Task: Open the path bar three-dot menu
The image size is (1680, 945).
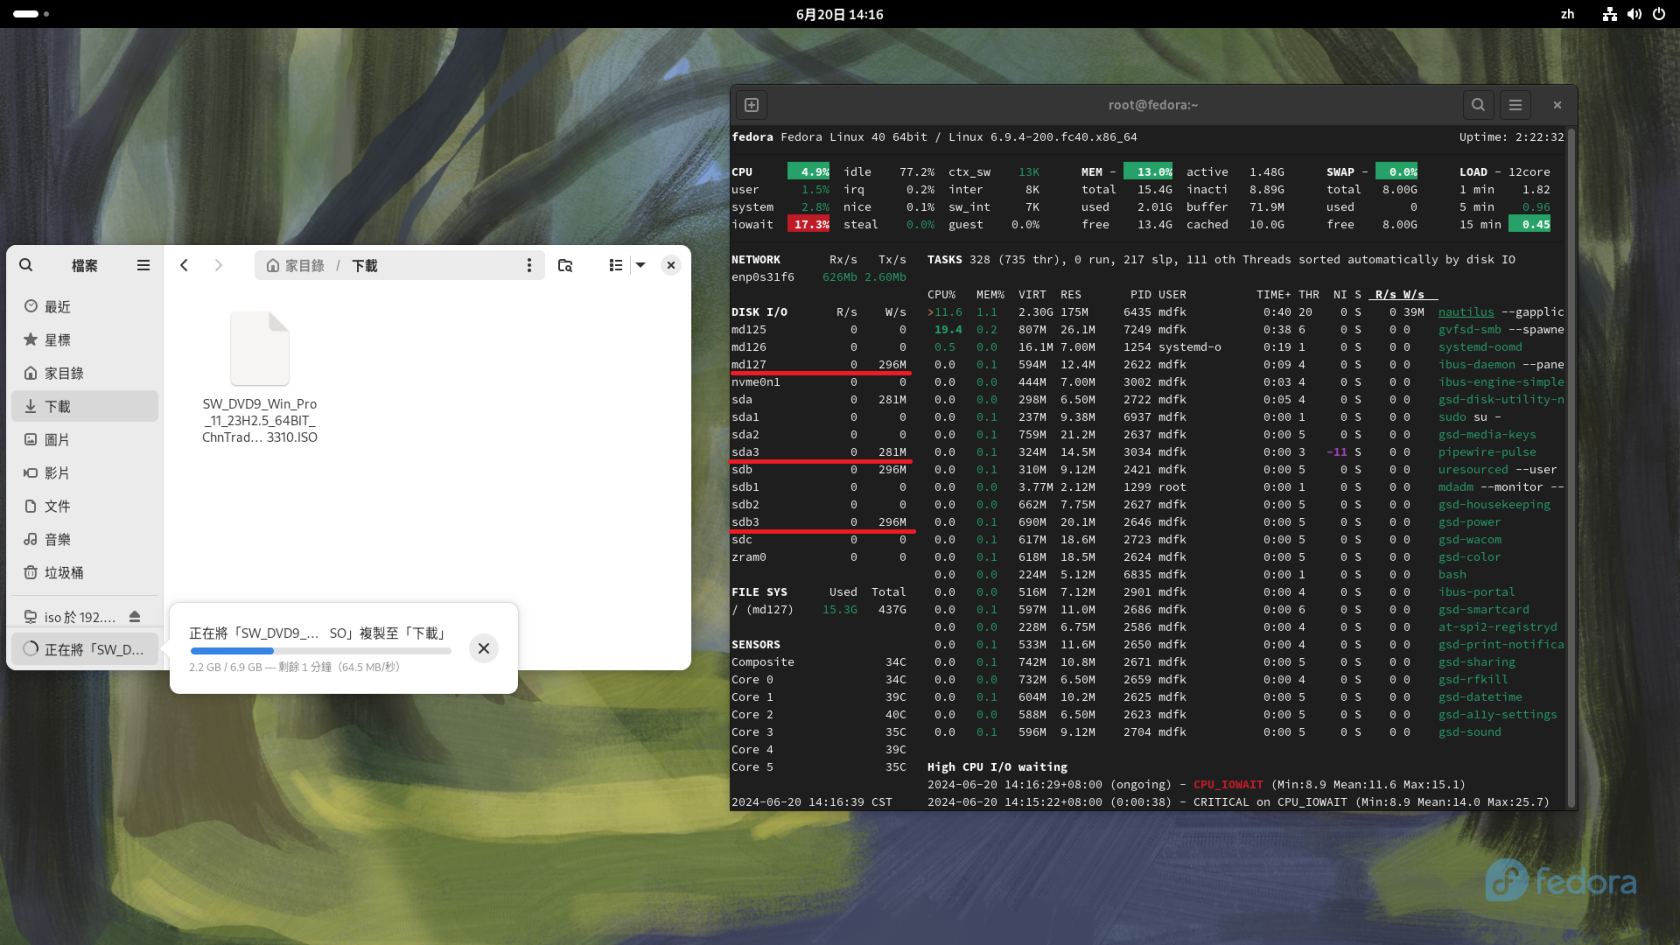Action: (529, 265)
